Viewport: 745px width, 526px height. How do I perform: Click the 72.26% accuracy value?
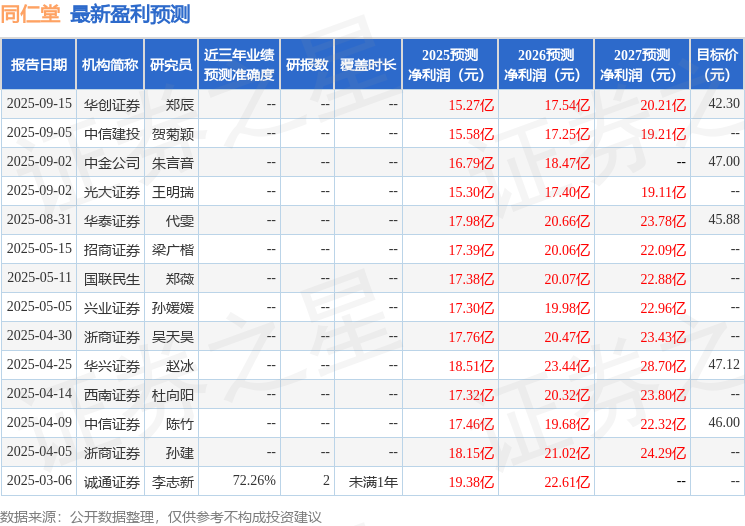pos(254,480)
